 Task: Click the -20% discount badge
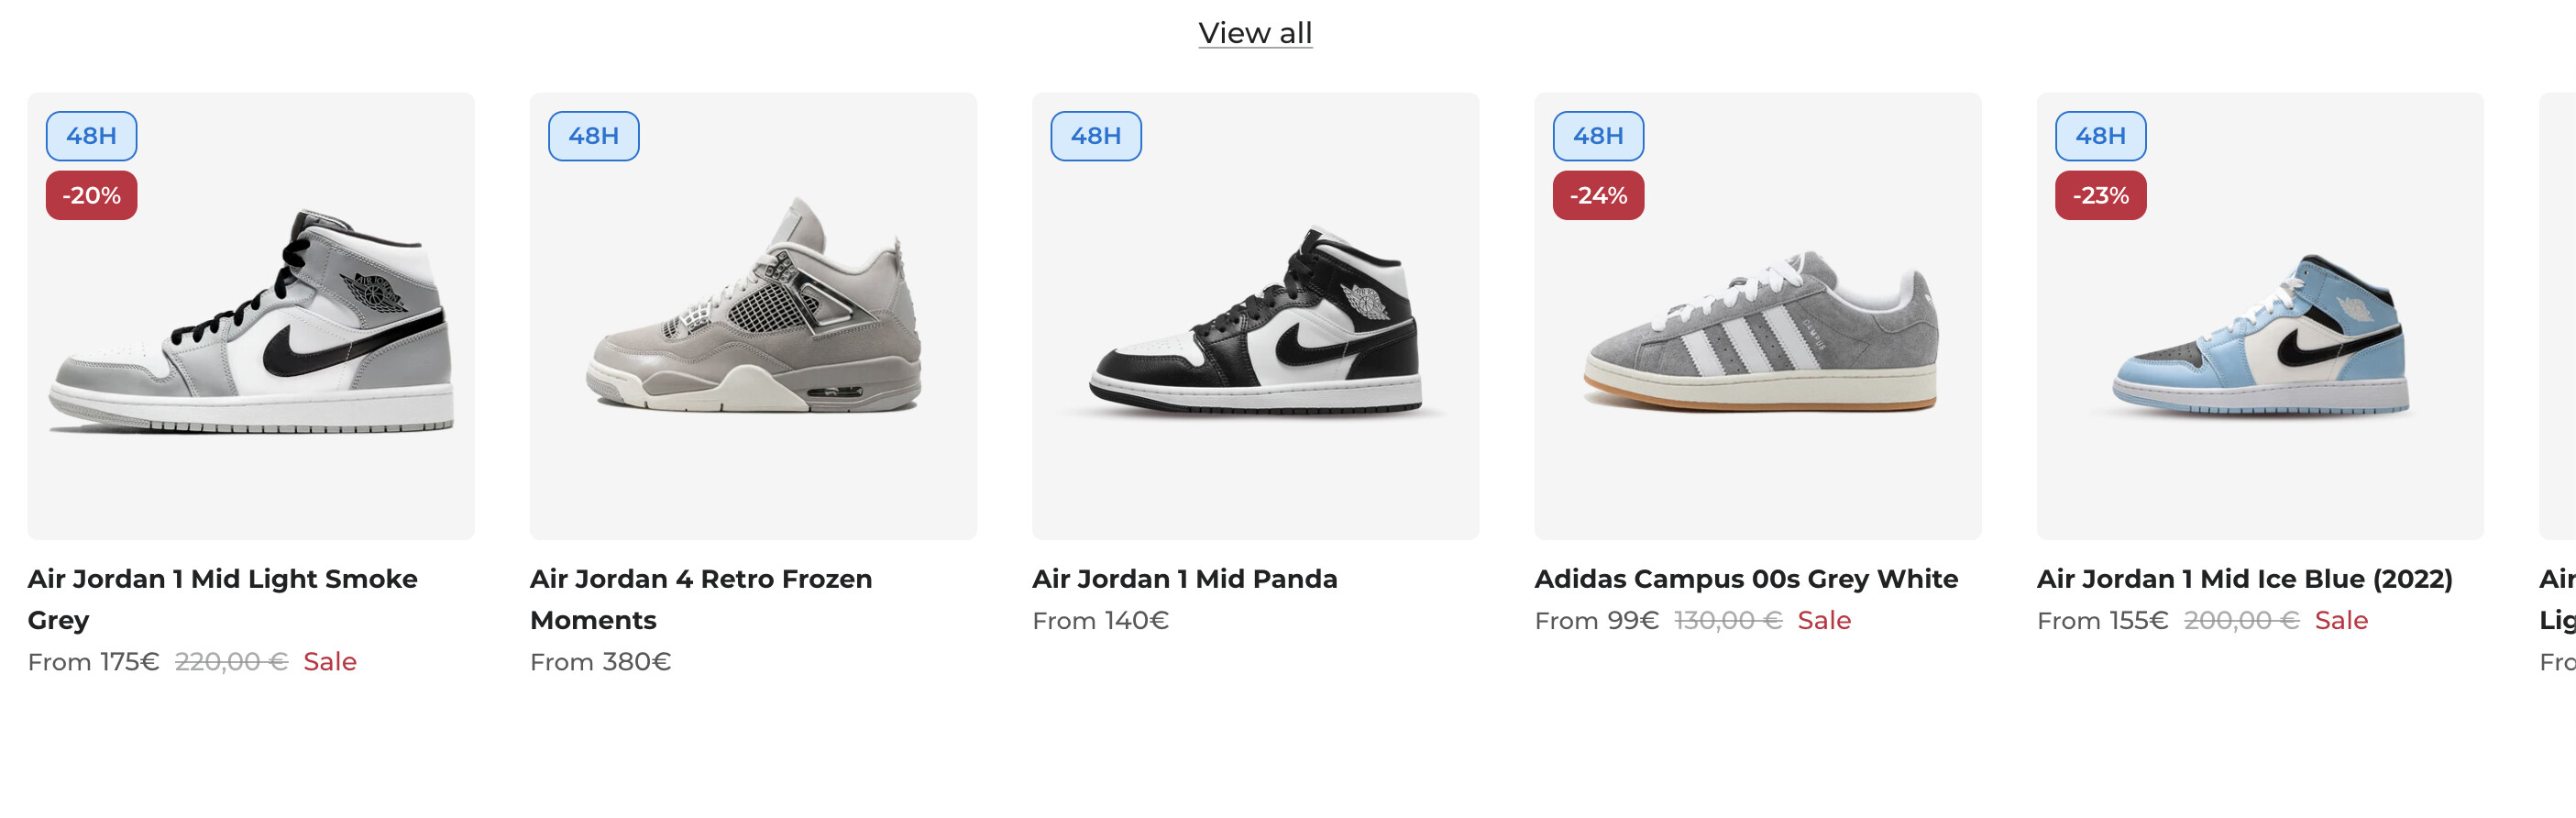91,195
